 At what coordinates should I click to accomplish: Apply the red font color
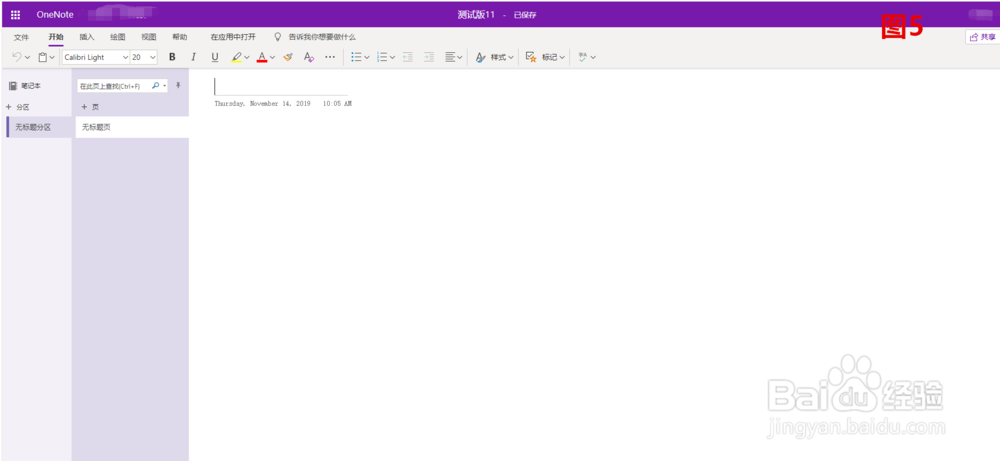261,57
